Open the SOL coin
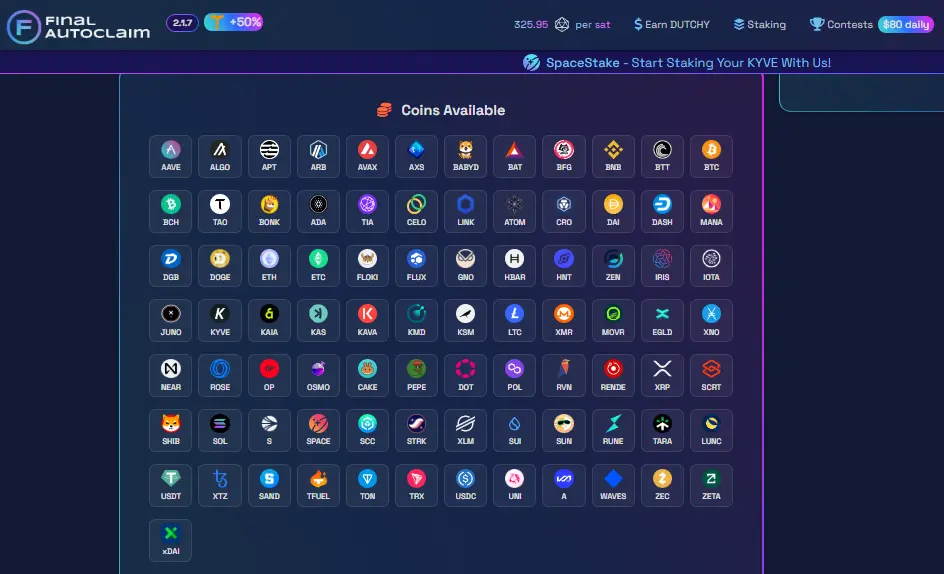The height and width of the screenshot is (574, 944). coord(220,431)
